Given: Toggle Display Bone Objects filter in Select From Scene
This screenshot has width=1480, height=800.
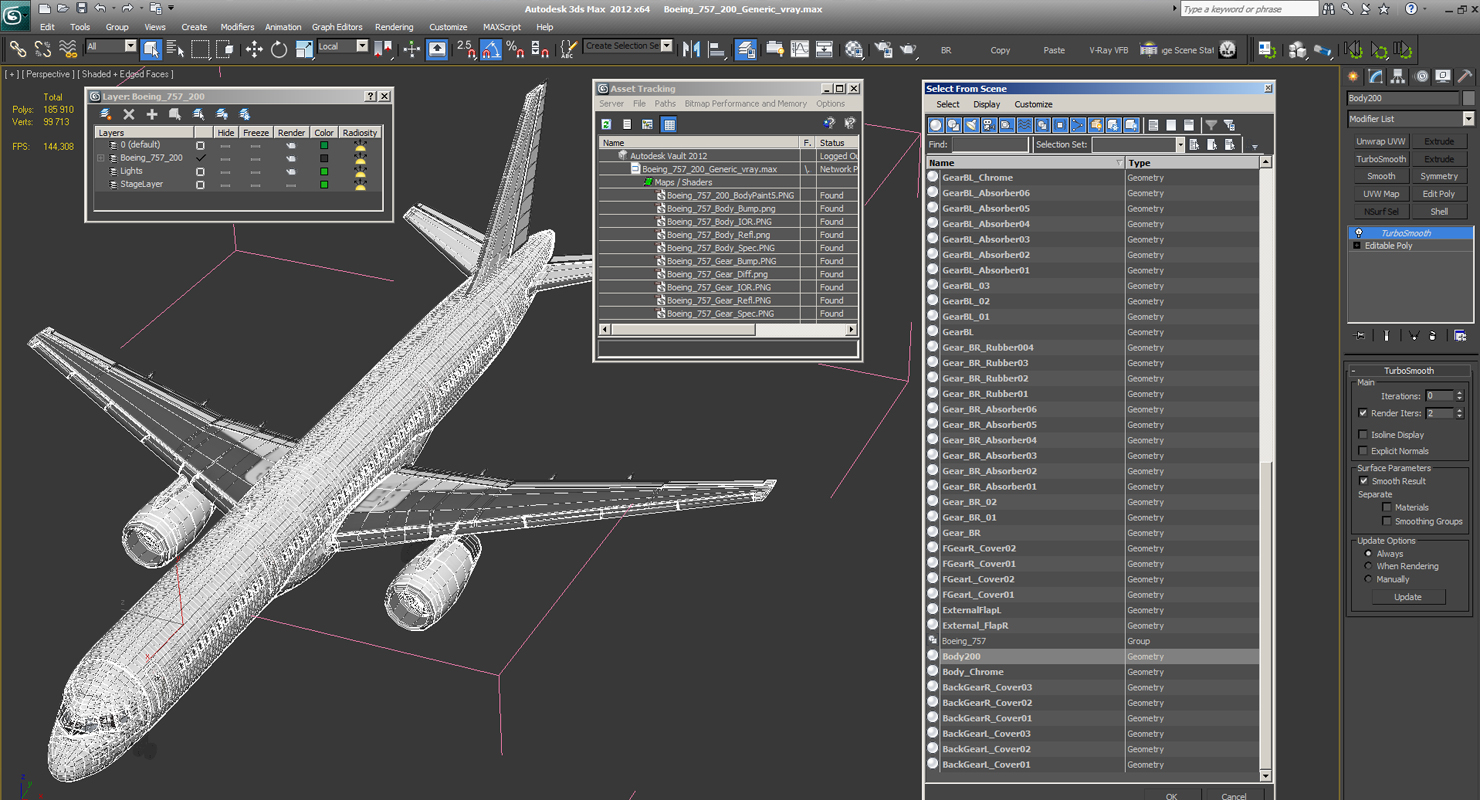Looking at the screenshot, I should [1078, 125].
